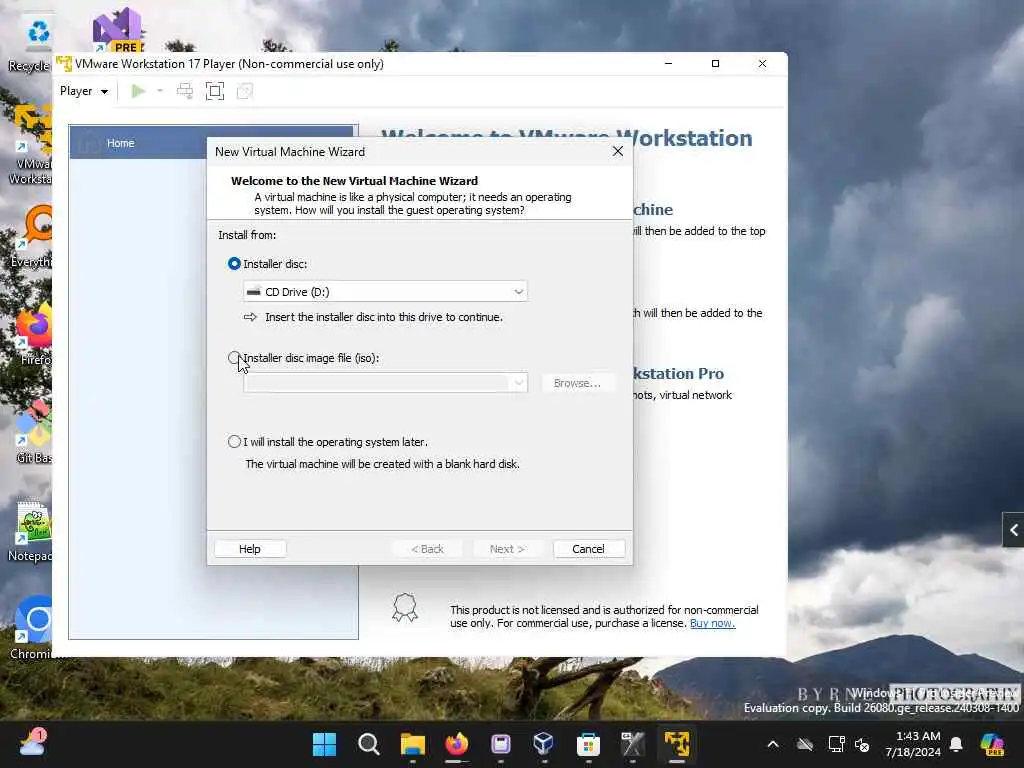Click the license ribbon badge icon
The height and width of the screenshot is (768, 1024).
pyautogui.click(x=405, y=607)
